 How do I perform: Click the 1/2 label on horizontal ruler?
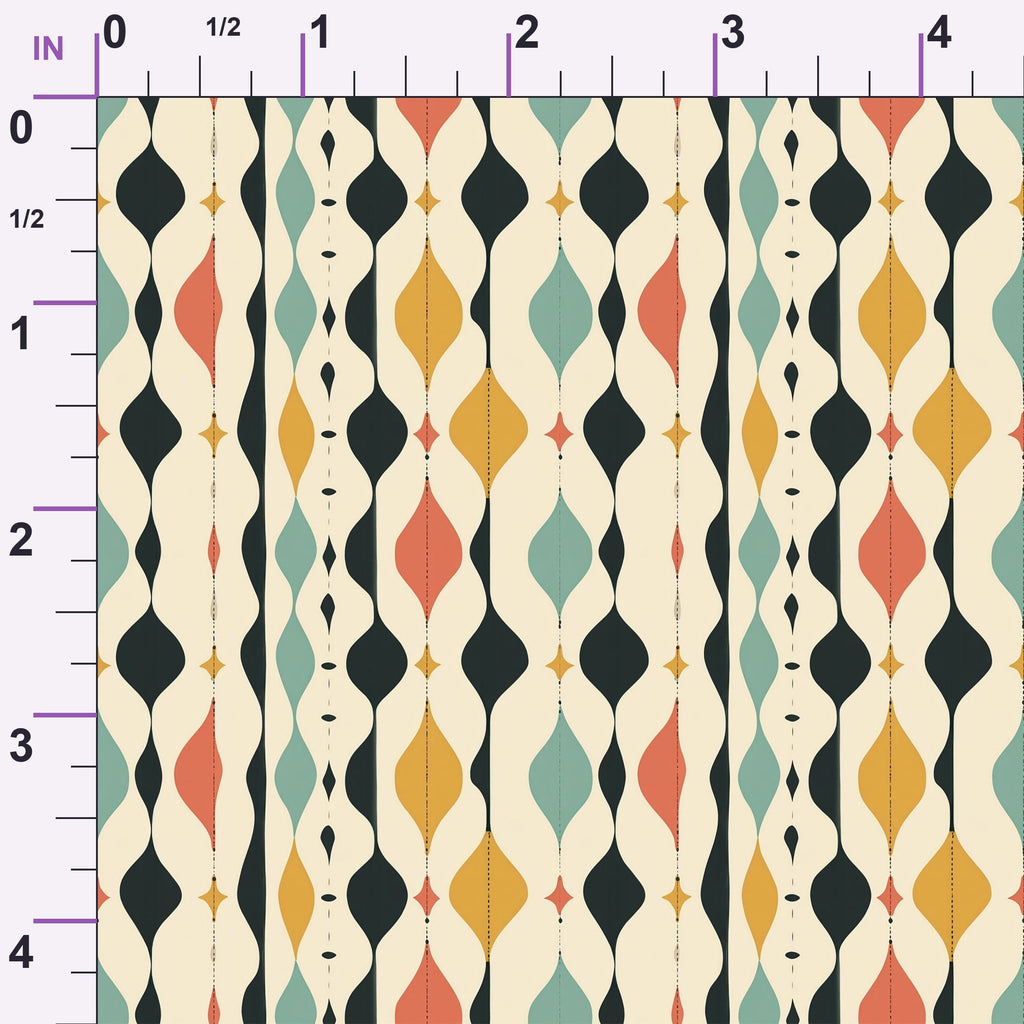point(223,27)
